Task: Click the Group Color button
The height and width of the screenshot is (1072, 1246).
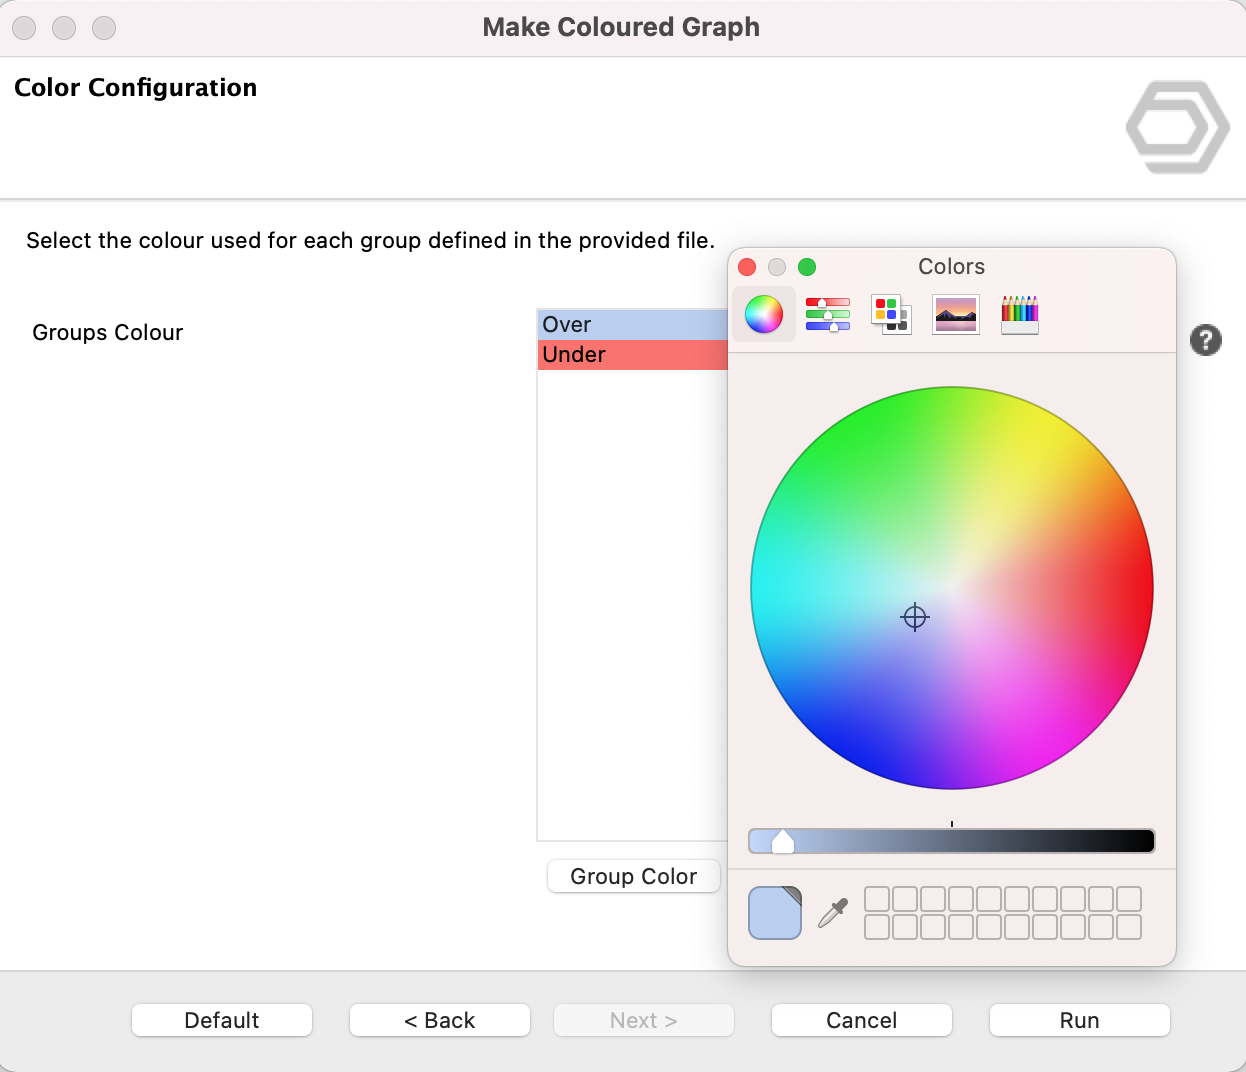Action: click(x=633, y=876)
